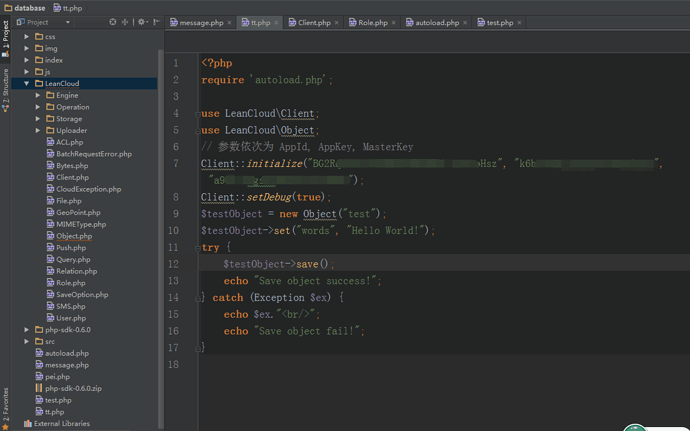The width and height of the screenshot is (690, 431).
Task: Open the Structure tool window
Action: coord(5,89)
